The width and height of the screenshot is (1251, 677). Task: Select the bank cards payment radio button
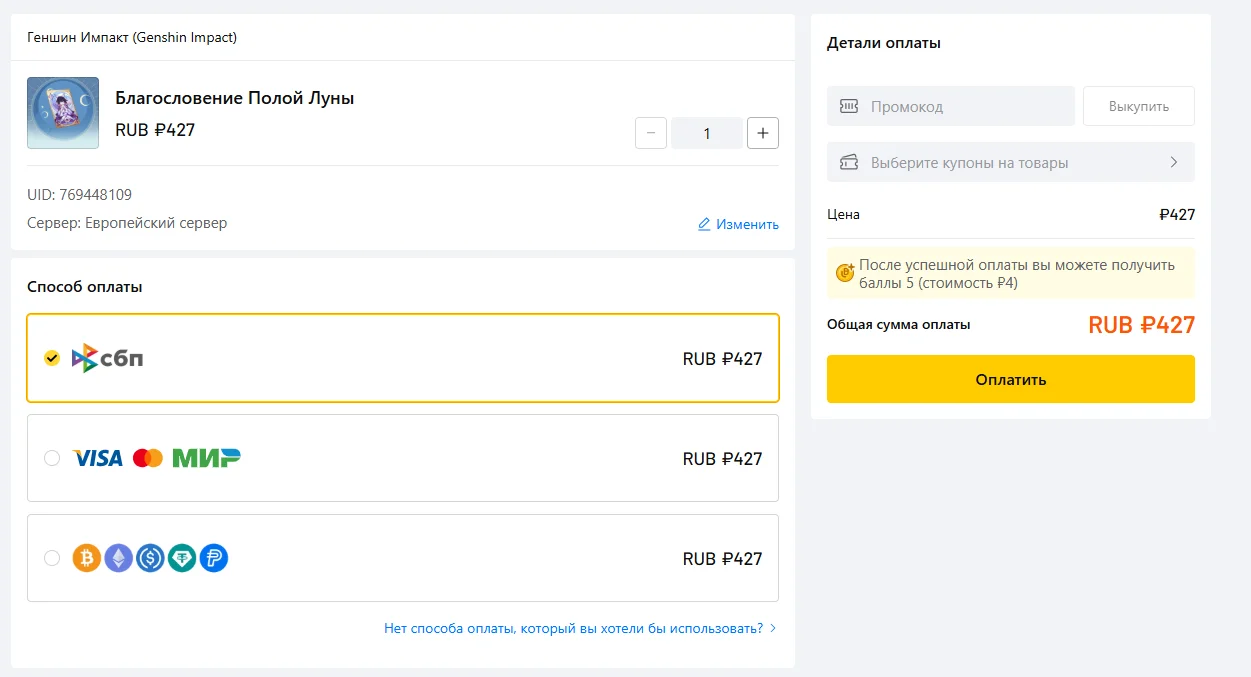[52, 458]
